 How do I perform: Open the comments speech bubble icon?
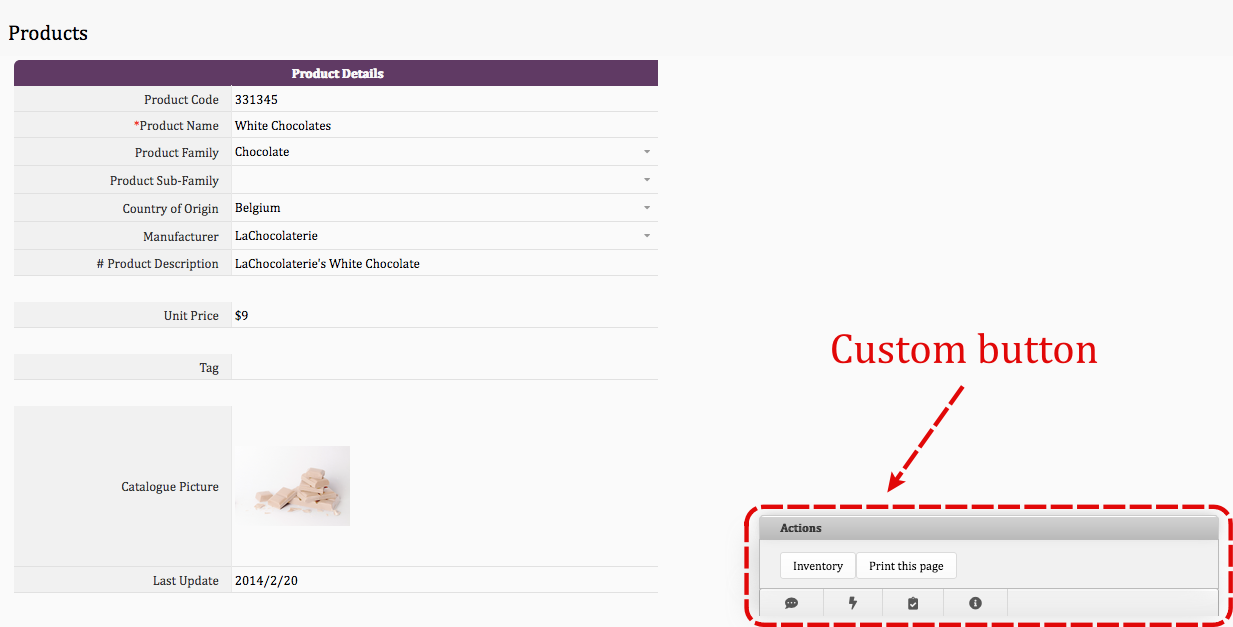coord(791,603)
